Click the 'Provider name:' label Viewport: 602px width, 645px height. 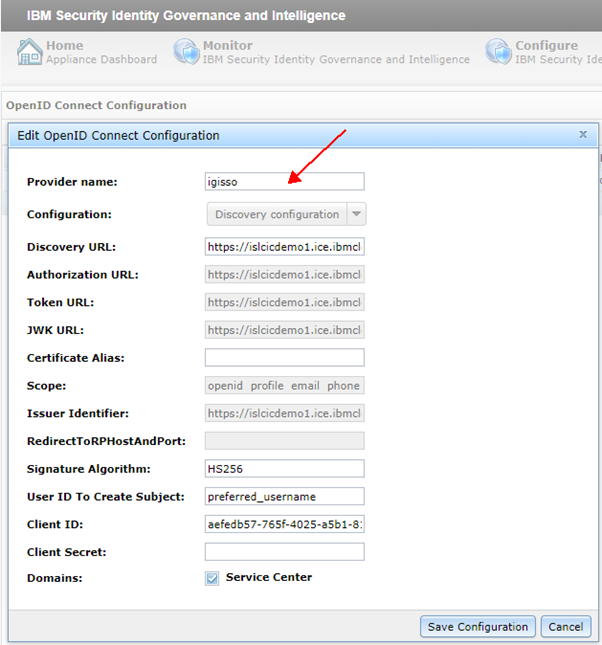click(72, 182)
